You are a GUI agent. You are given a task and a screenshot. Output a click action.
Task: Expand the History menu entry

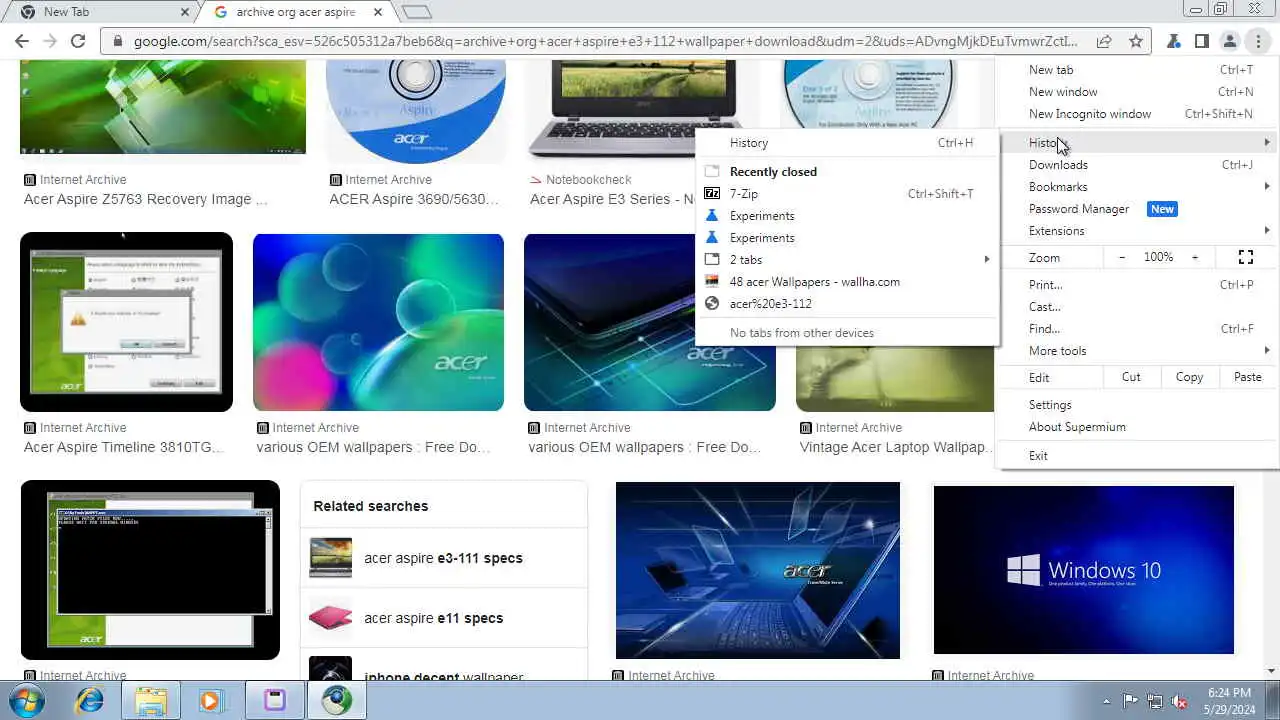1137,143
